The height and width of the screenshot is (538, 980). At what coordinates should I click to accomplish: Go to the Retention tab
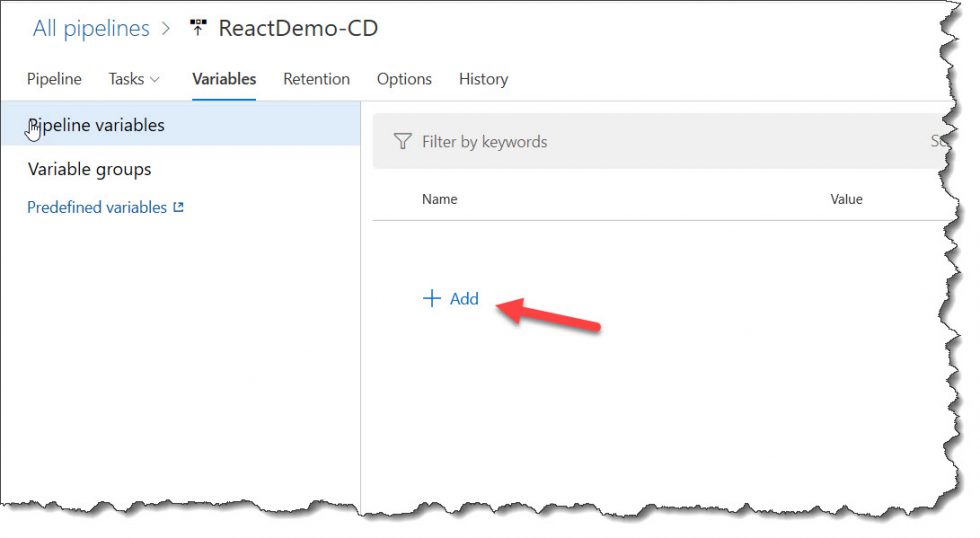(316, 79)
